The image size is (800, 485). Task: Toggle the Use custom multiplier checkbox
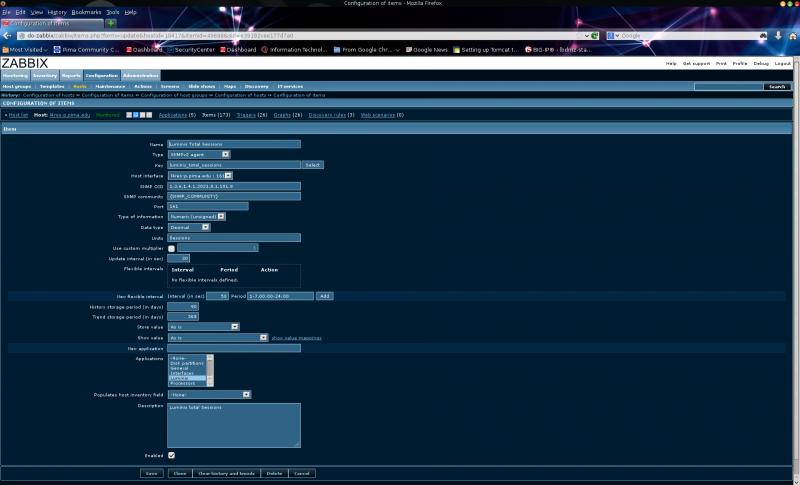coord(171,248)
